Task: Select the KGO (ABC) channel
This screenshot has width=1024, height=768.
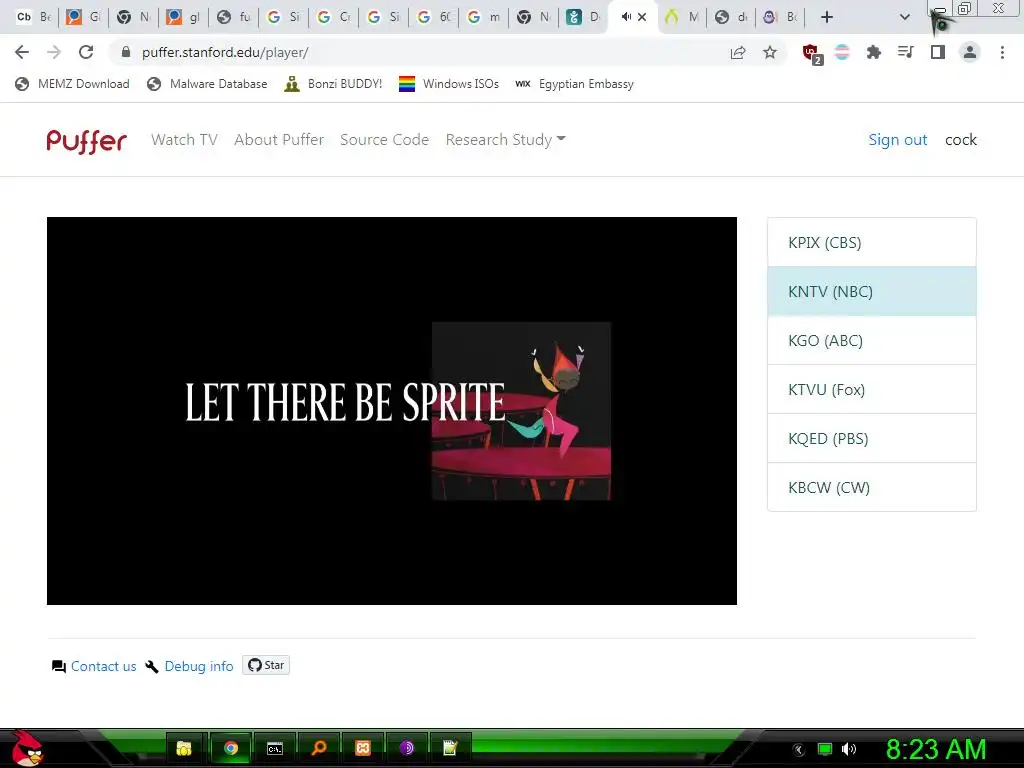Action: pos(872,340)
